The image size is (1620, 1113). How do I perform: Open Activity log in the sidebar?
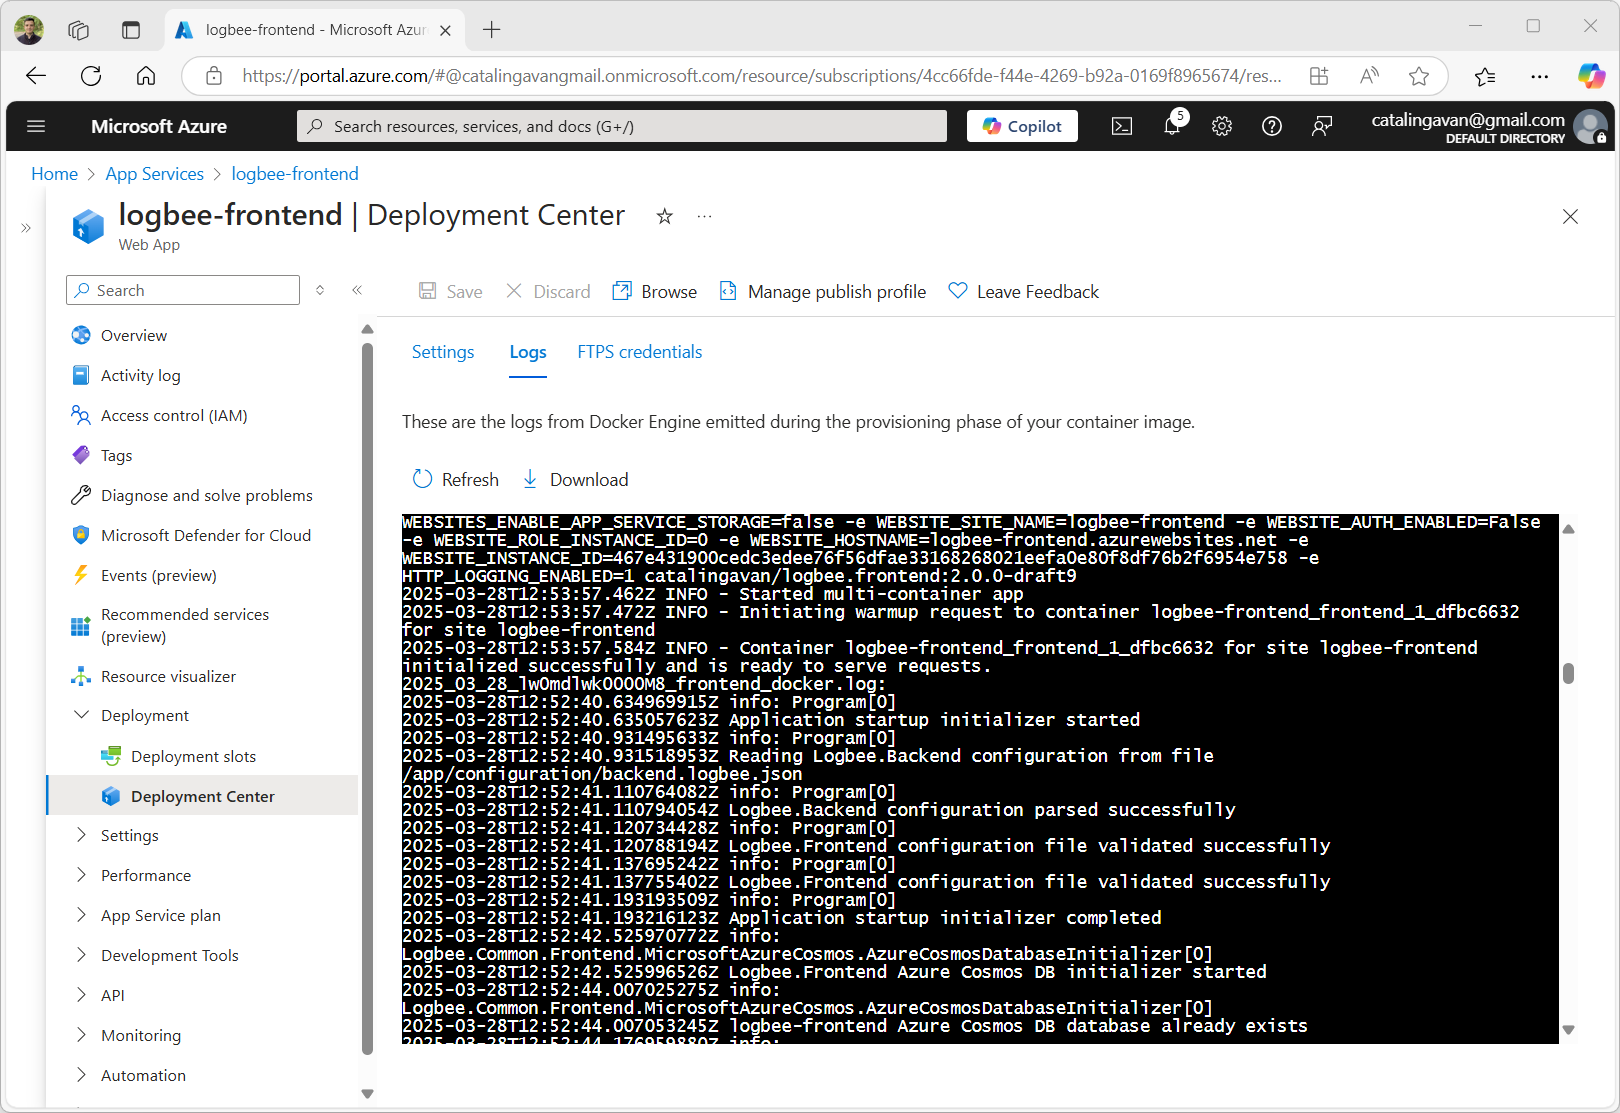(140, 375)
